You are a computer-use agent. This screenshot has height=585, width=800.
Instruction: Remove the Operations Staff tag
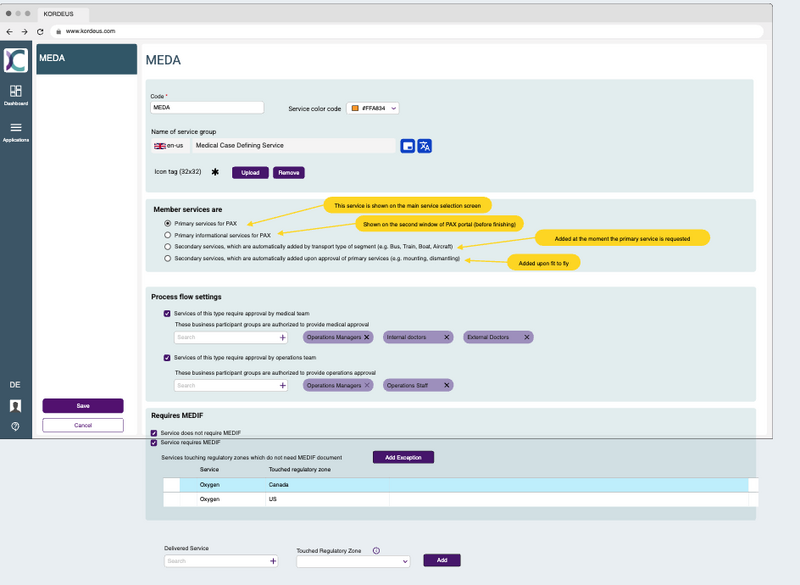445,385
